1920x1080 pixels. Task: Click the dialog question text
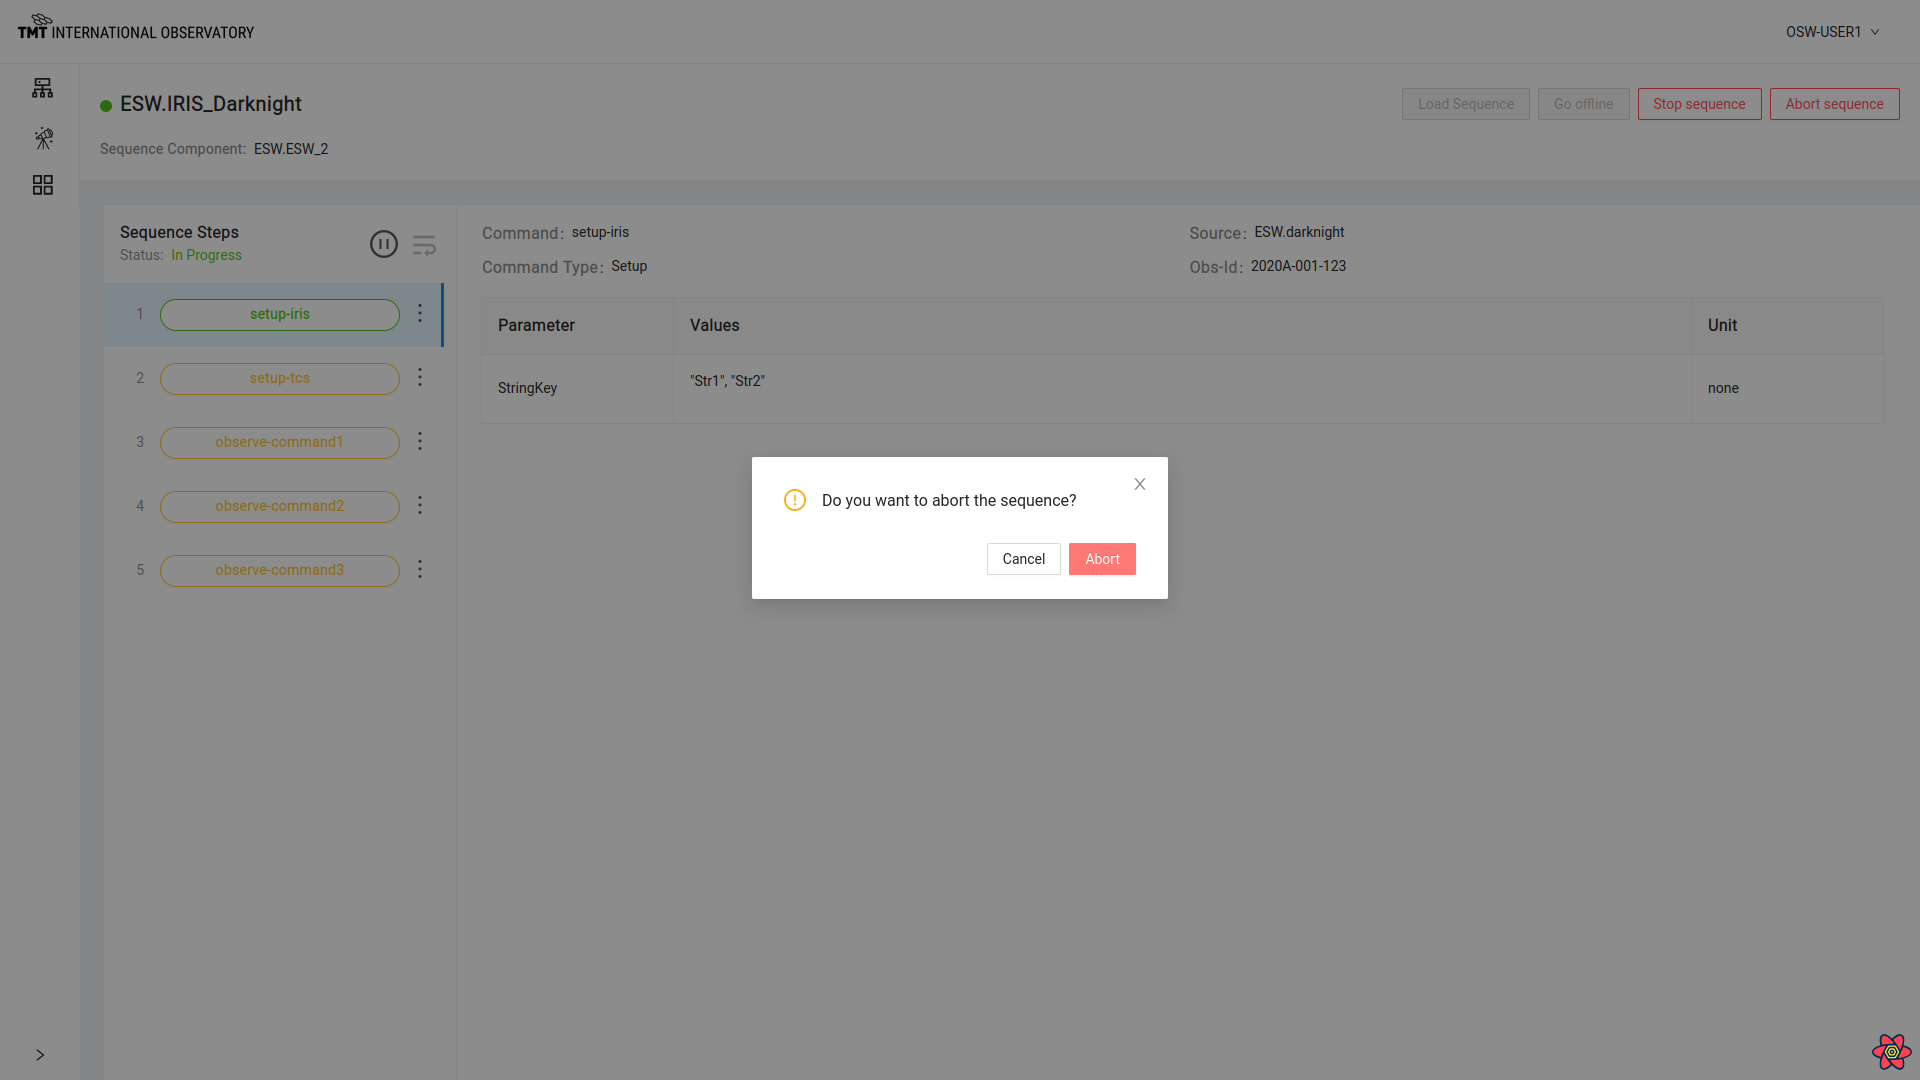click(x=949, y=500)
